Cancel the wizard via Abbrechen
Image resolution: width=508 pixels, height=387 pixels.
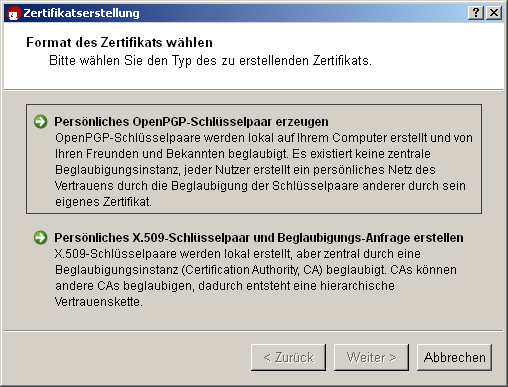(x=454, y=357)
